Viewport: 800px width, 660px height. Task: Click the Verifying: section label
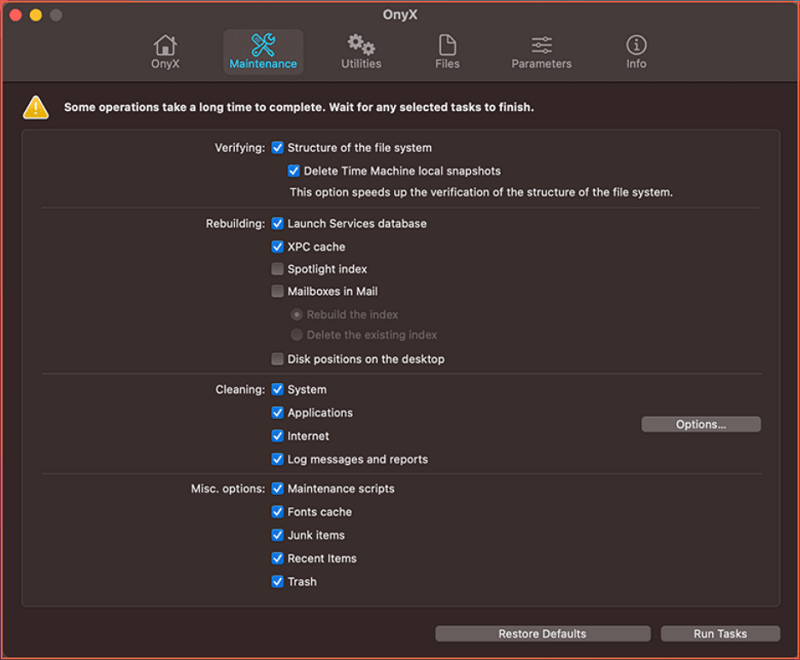pyautogui.click(x=240, y=148)
